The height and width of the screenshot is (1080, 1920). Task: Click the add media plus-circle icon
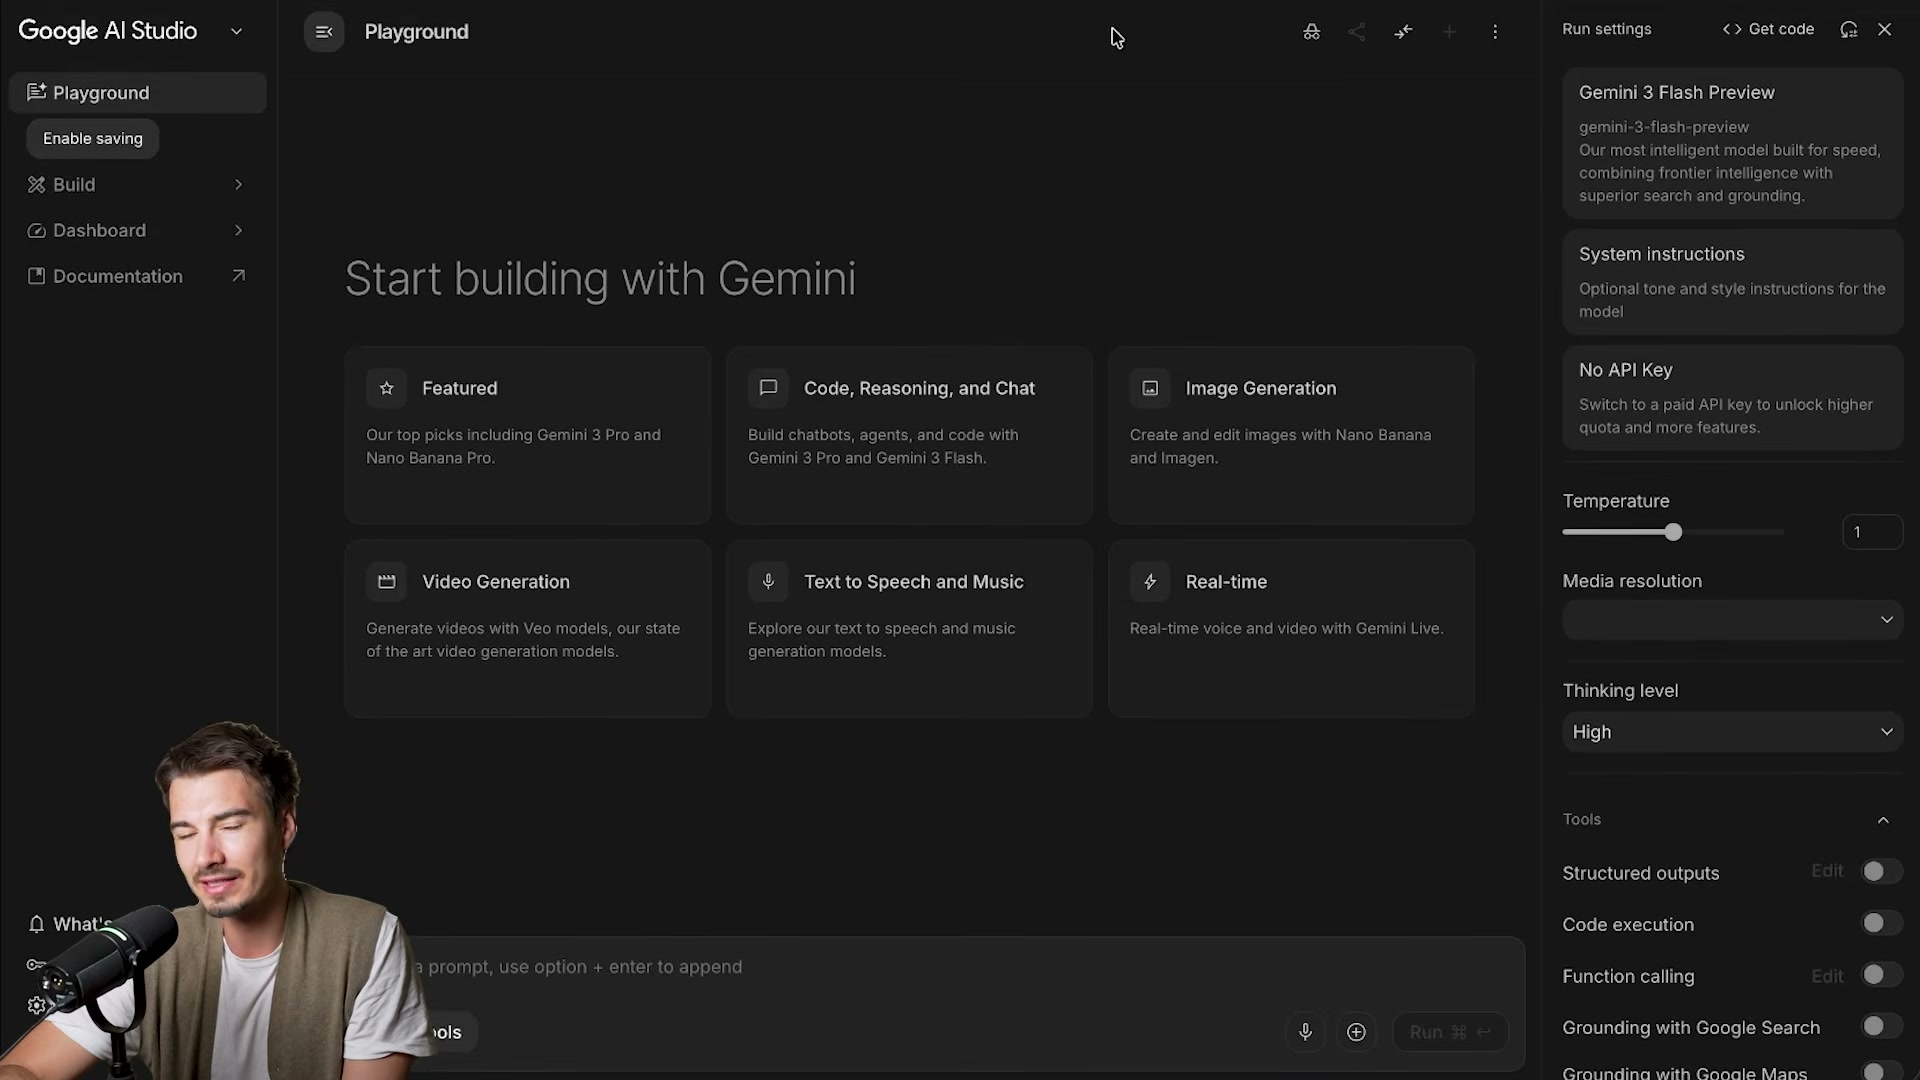[x=1356, y=1032]
